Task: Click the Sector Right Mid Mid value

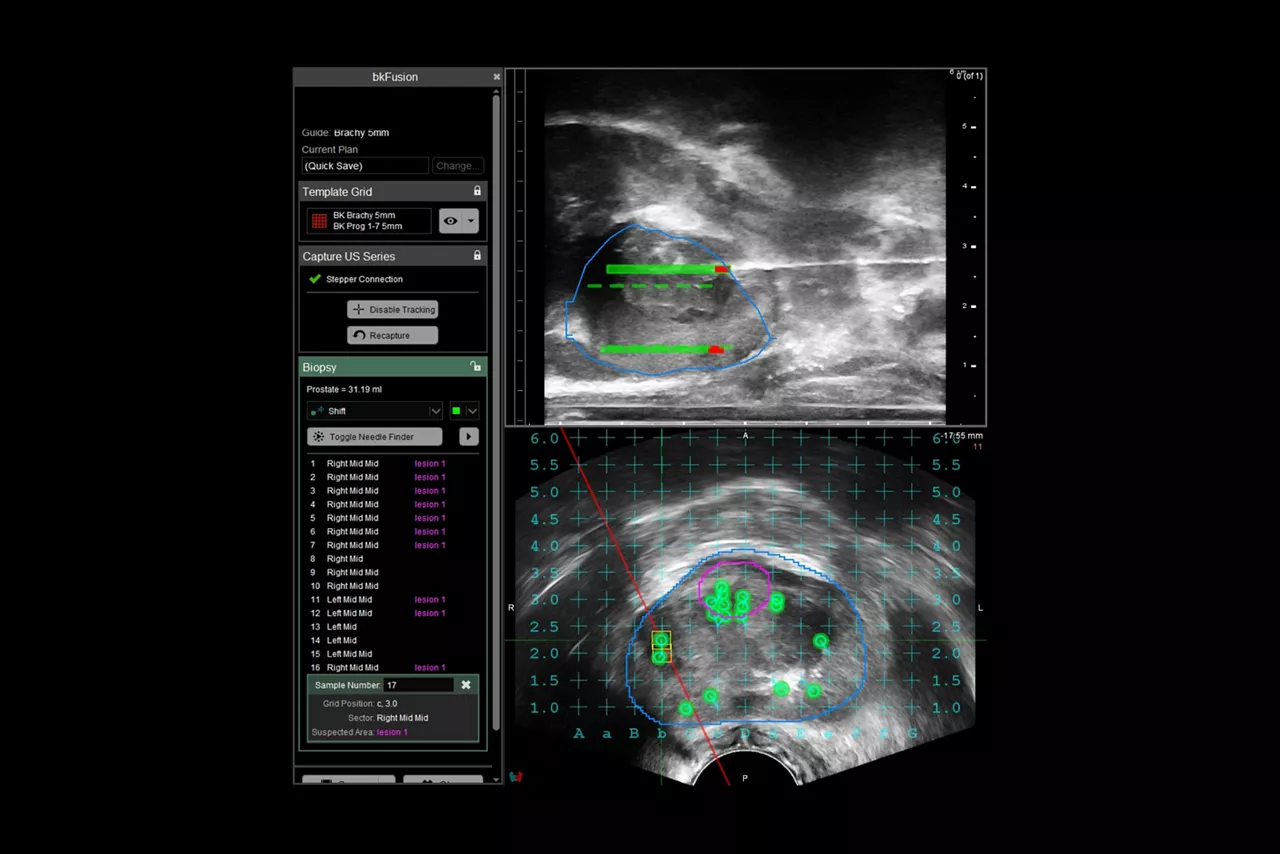Action: coord(402,718)
